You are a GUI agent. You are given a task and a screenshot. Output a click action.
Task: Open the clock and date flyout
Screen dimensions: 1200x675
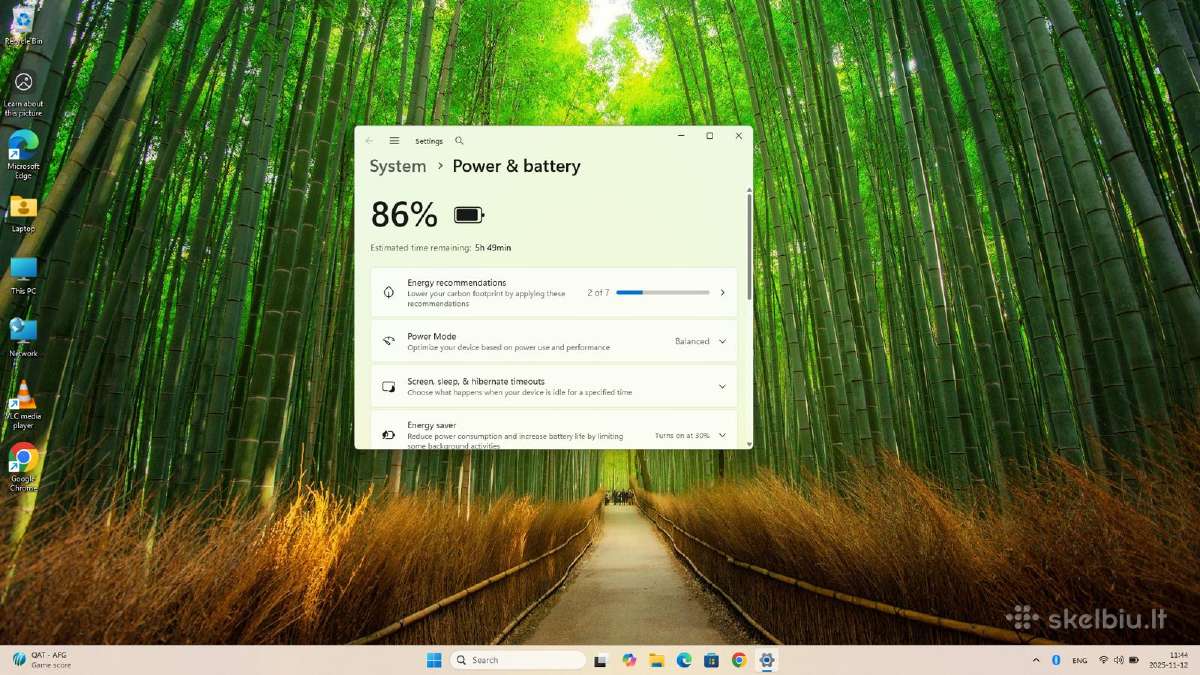[1171, 660]
